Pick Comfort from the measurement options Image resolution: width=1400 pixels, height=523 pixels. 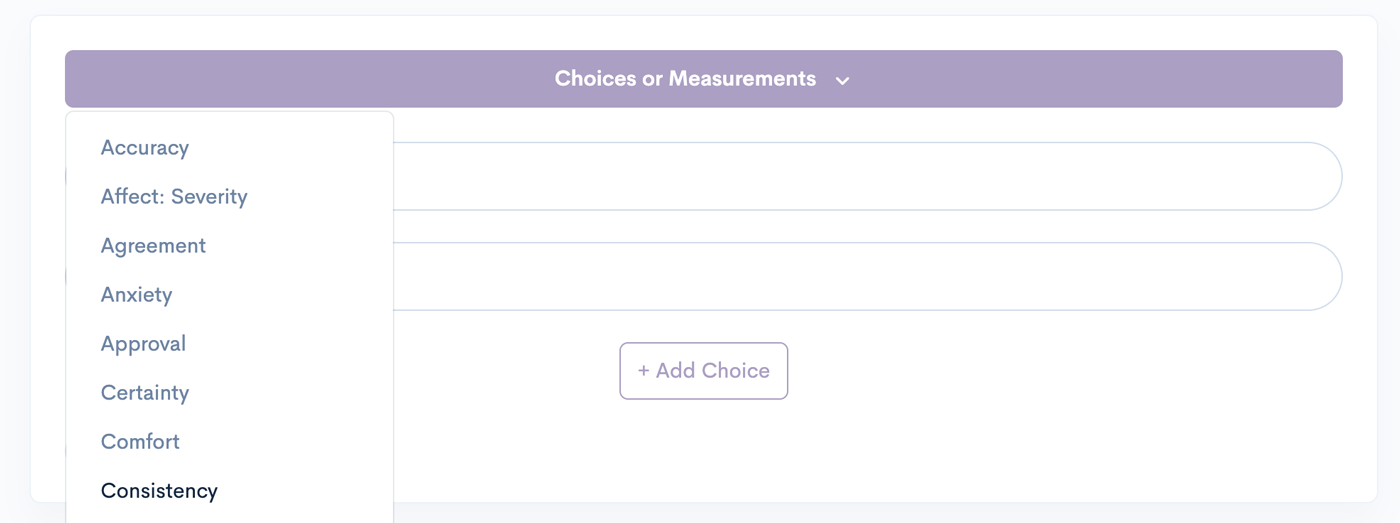140,442
